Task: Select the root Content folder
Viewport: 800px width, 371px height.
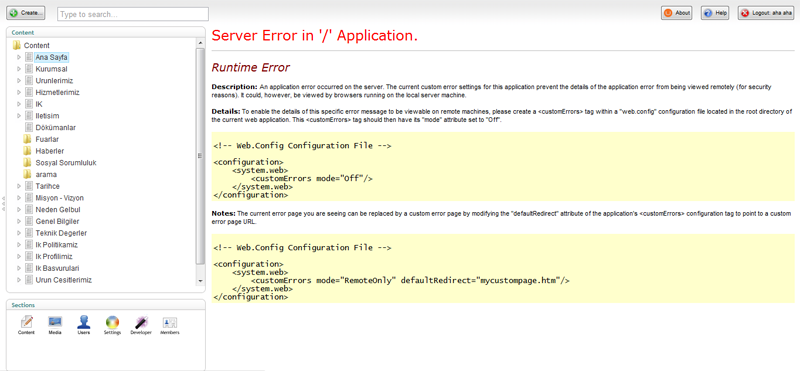Action: pos(37,45)
